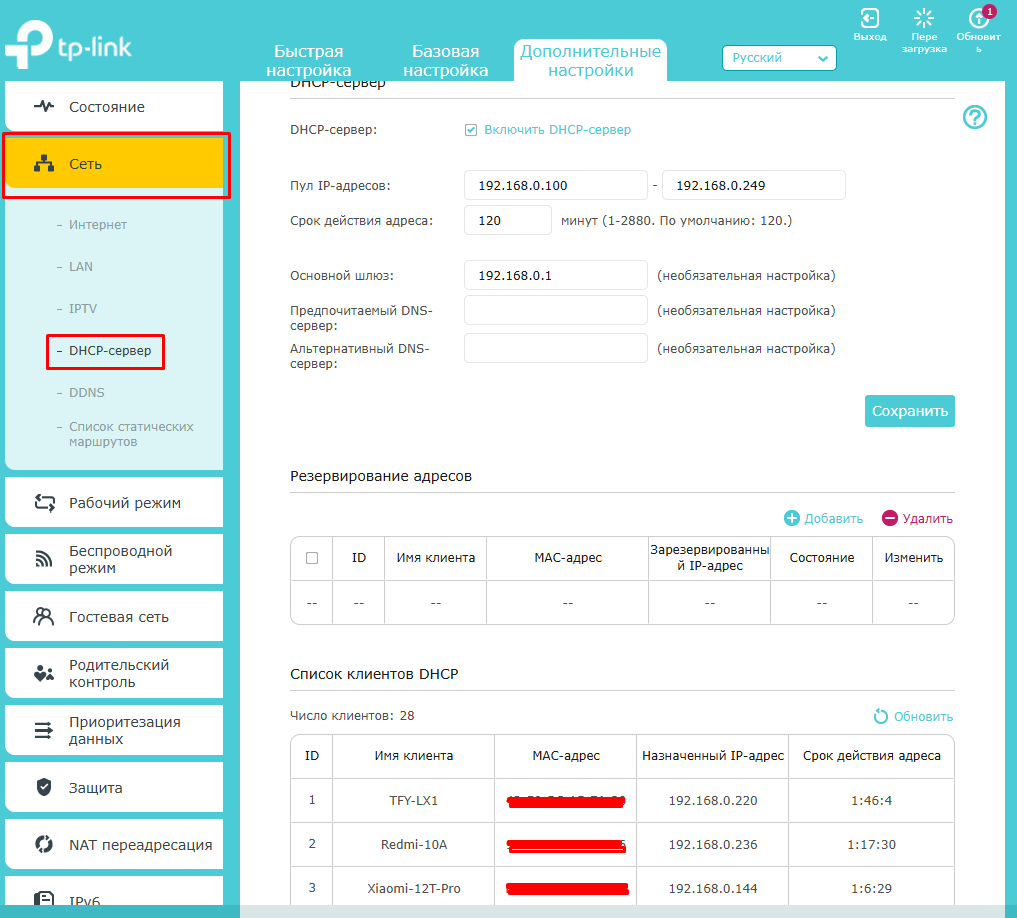Open Состояние in the sidebar

pos(114,106)
